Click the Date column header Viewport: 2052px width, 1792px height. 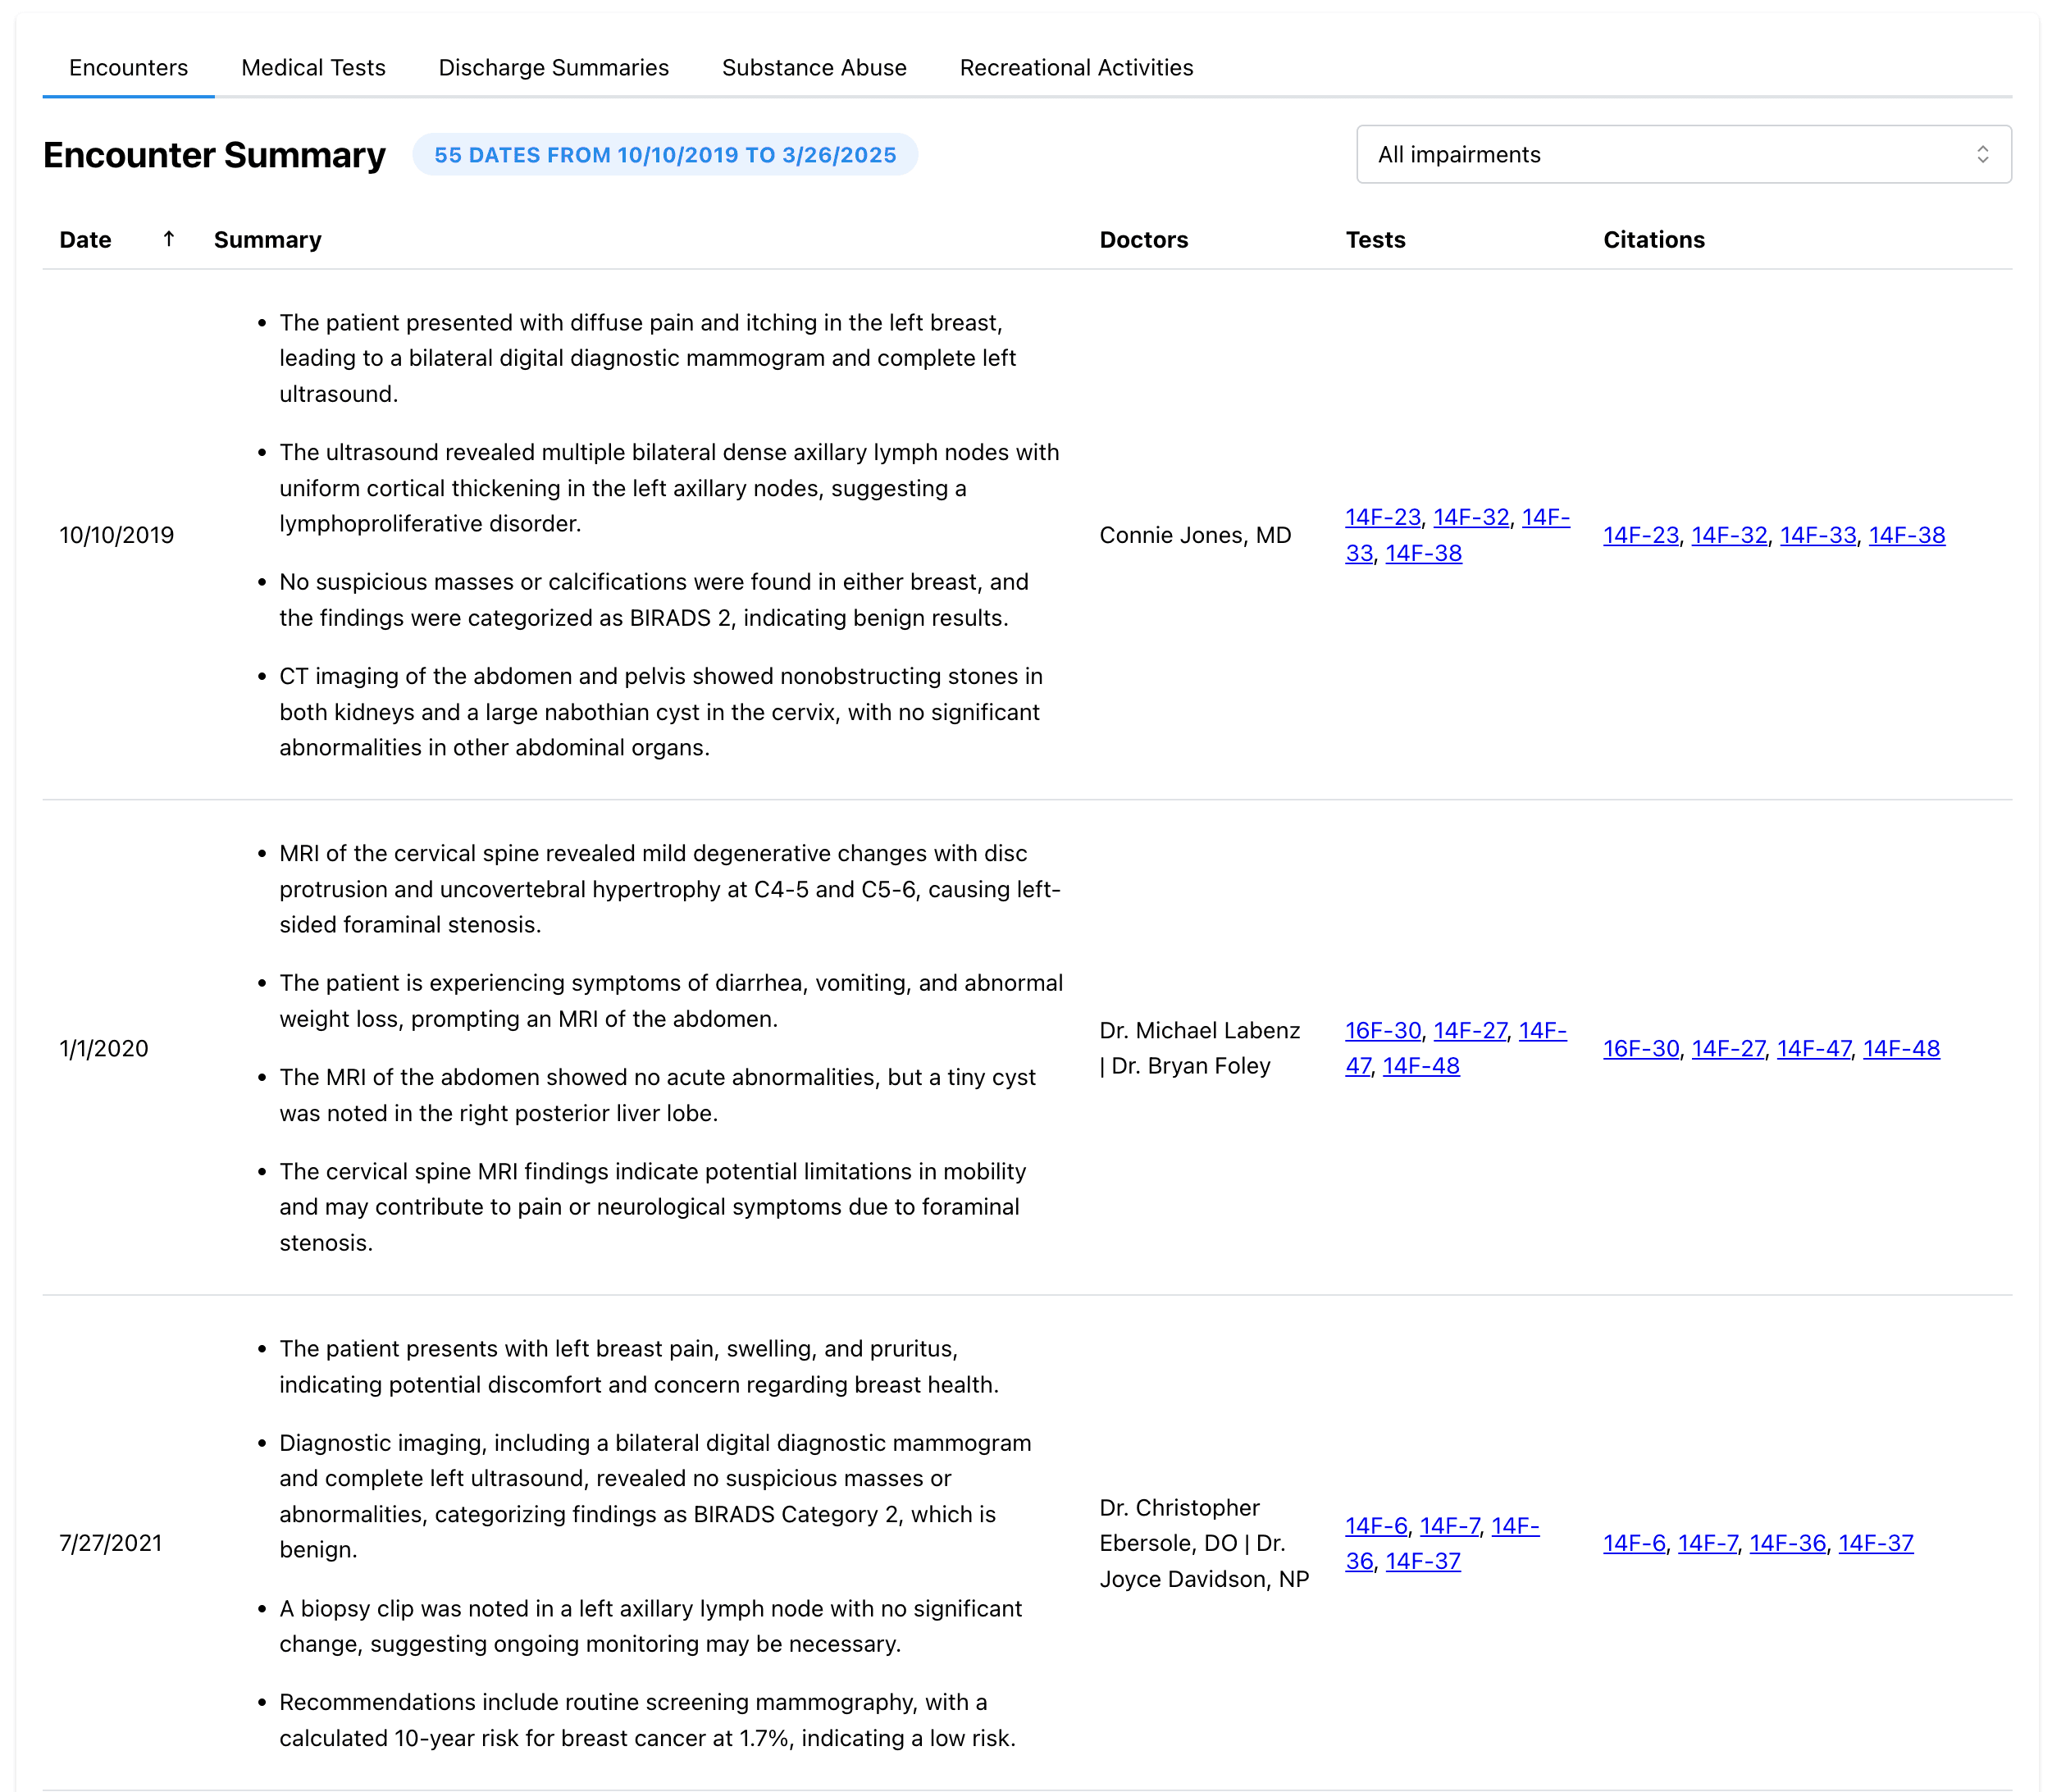[x=85, y=239]
